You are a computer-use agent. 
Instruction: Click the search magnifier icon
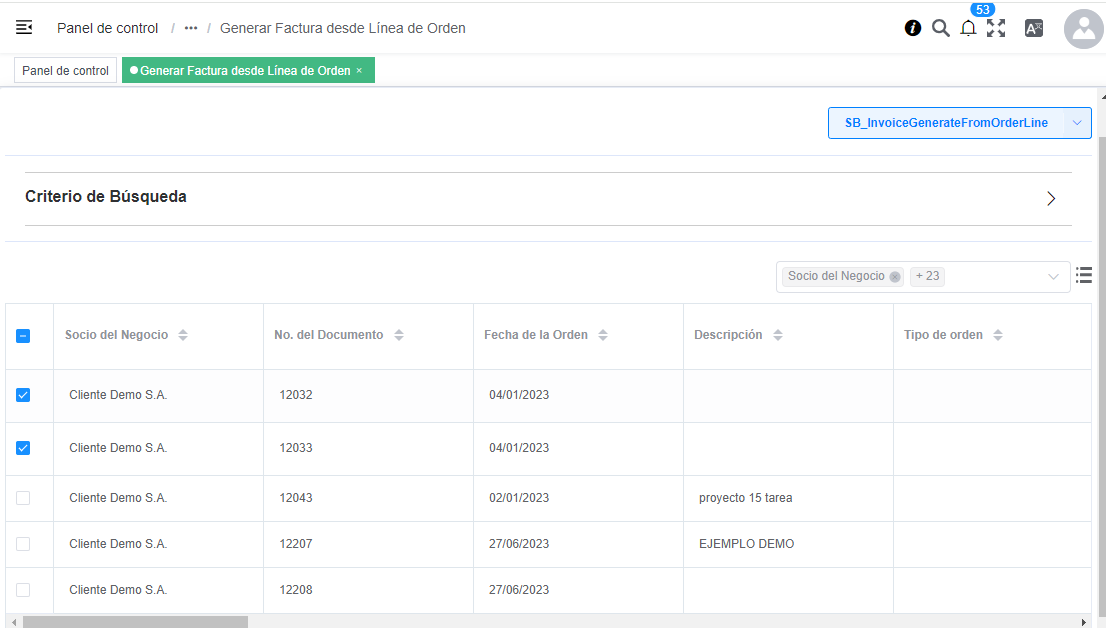940,28
